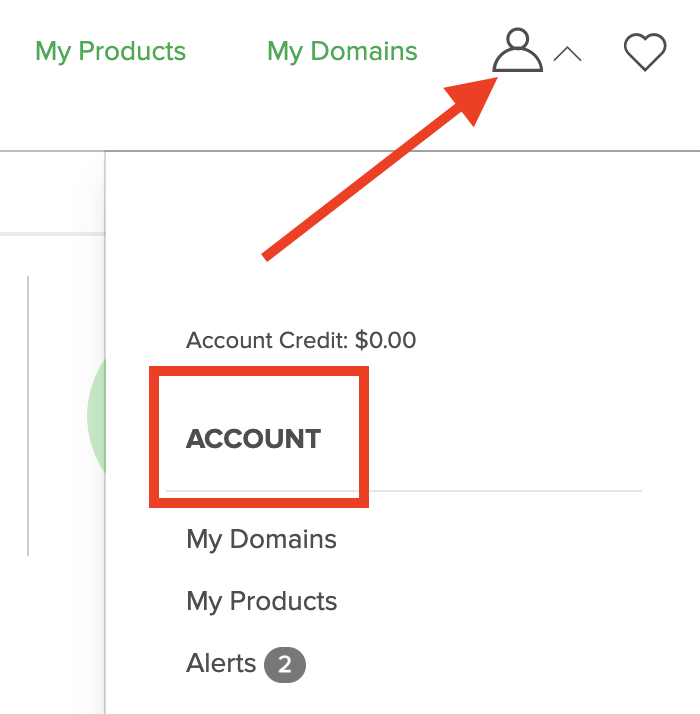Click the red arrow annotation pointing at profile
Viewport: 700px width, 714px height.
[380, 168]
